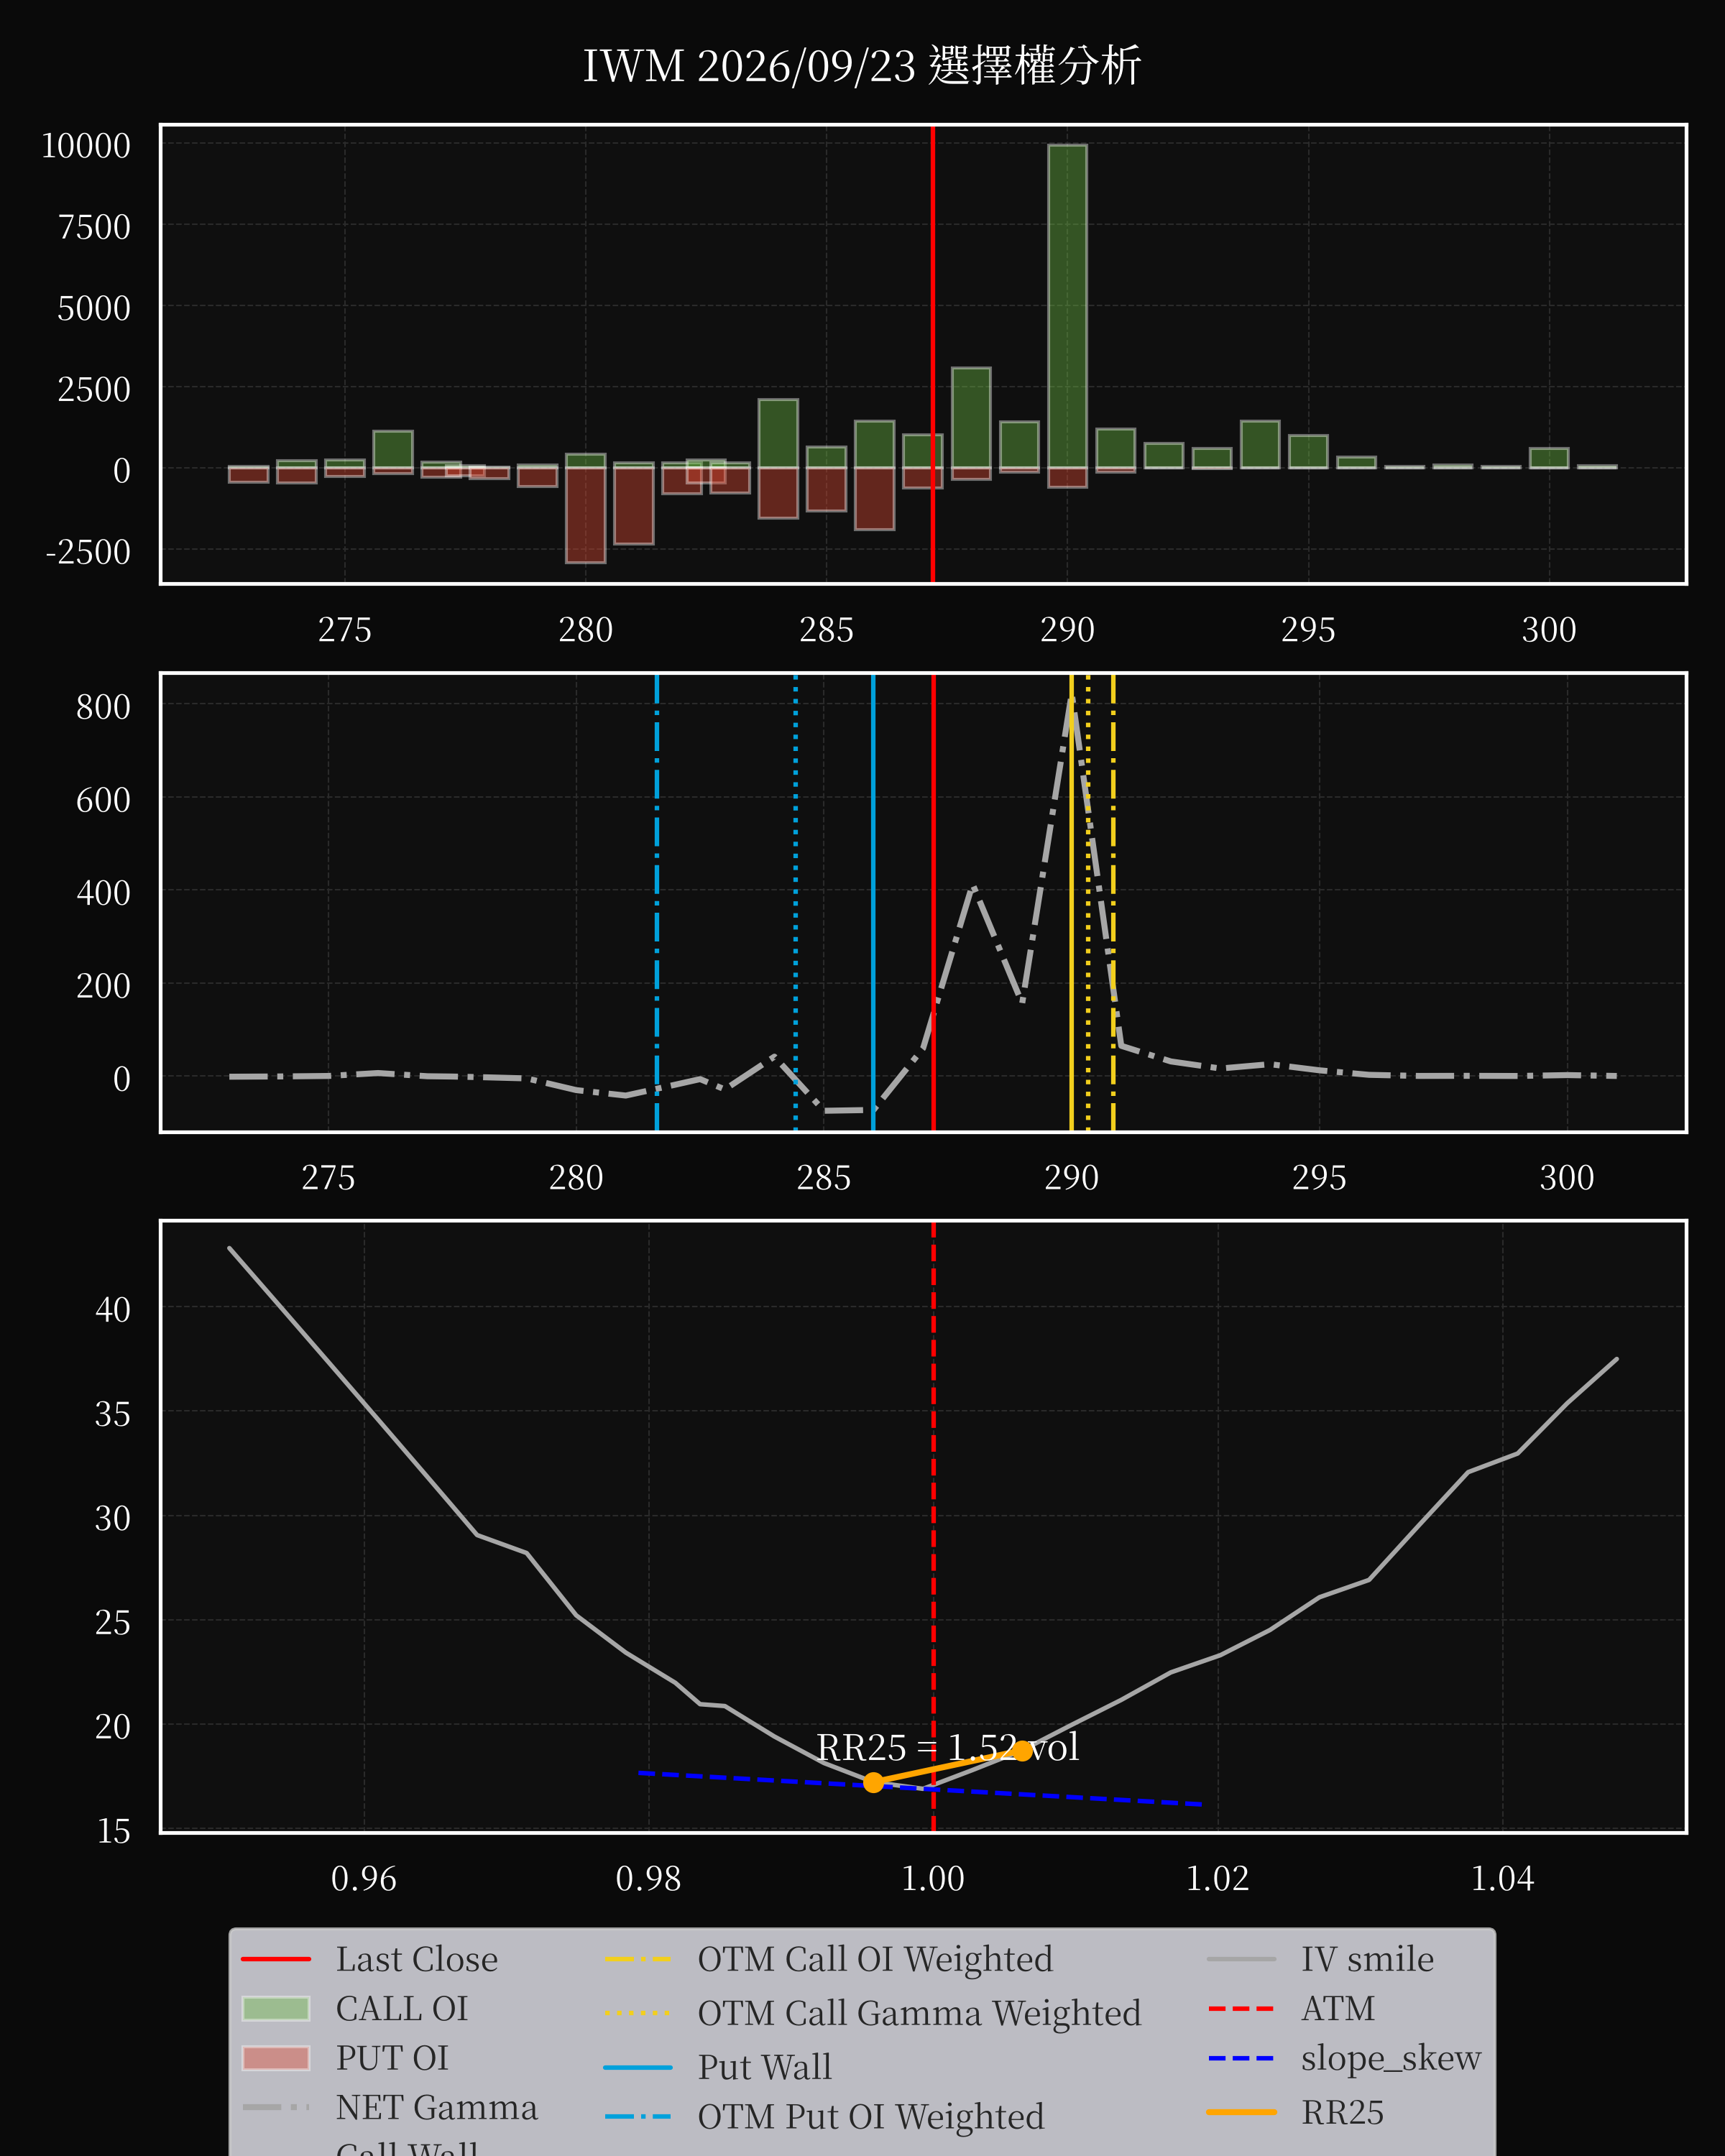Click the 0.96 moneyness axis label
1725x2156 pixels.
click(364, 1879)
